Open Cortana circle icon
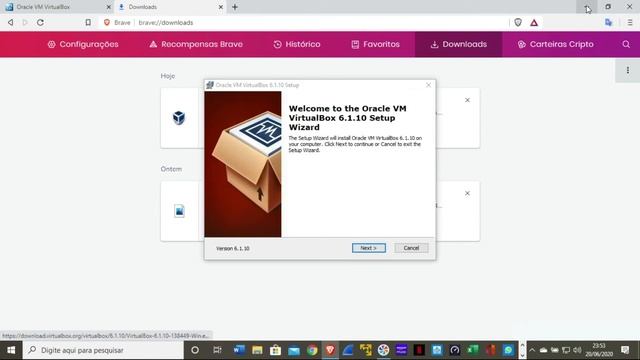This screenshot has height=360, width=640. point(195,350)
